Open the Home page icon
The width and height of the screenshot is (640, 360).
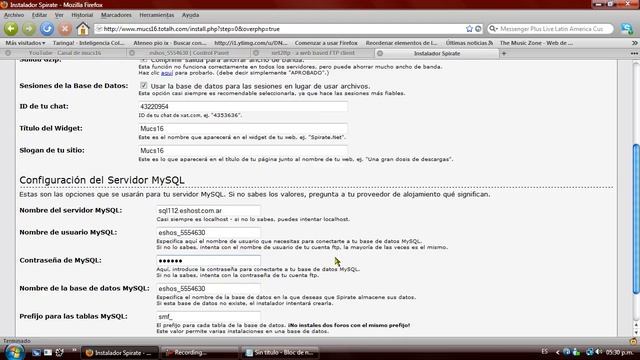click(x=83, y=29)
